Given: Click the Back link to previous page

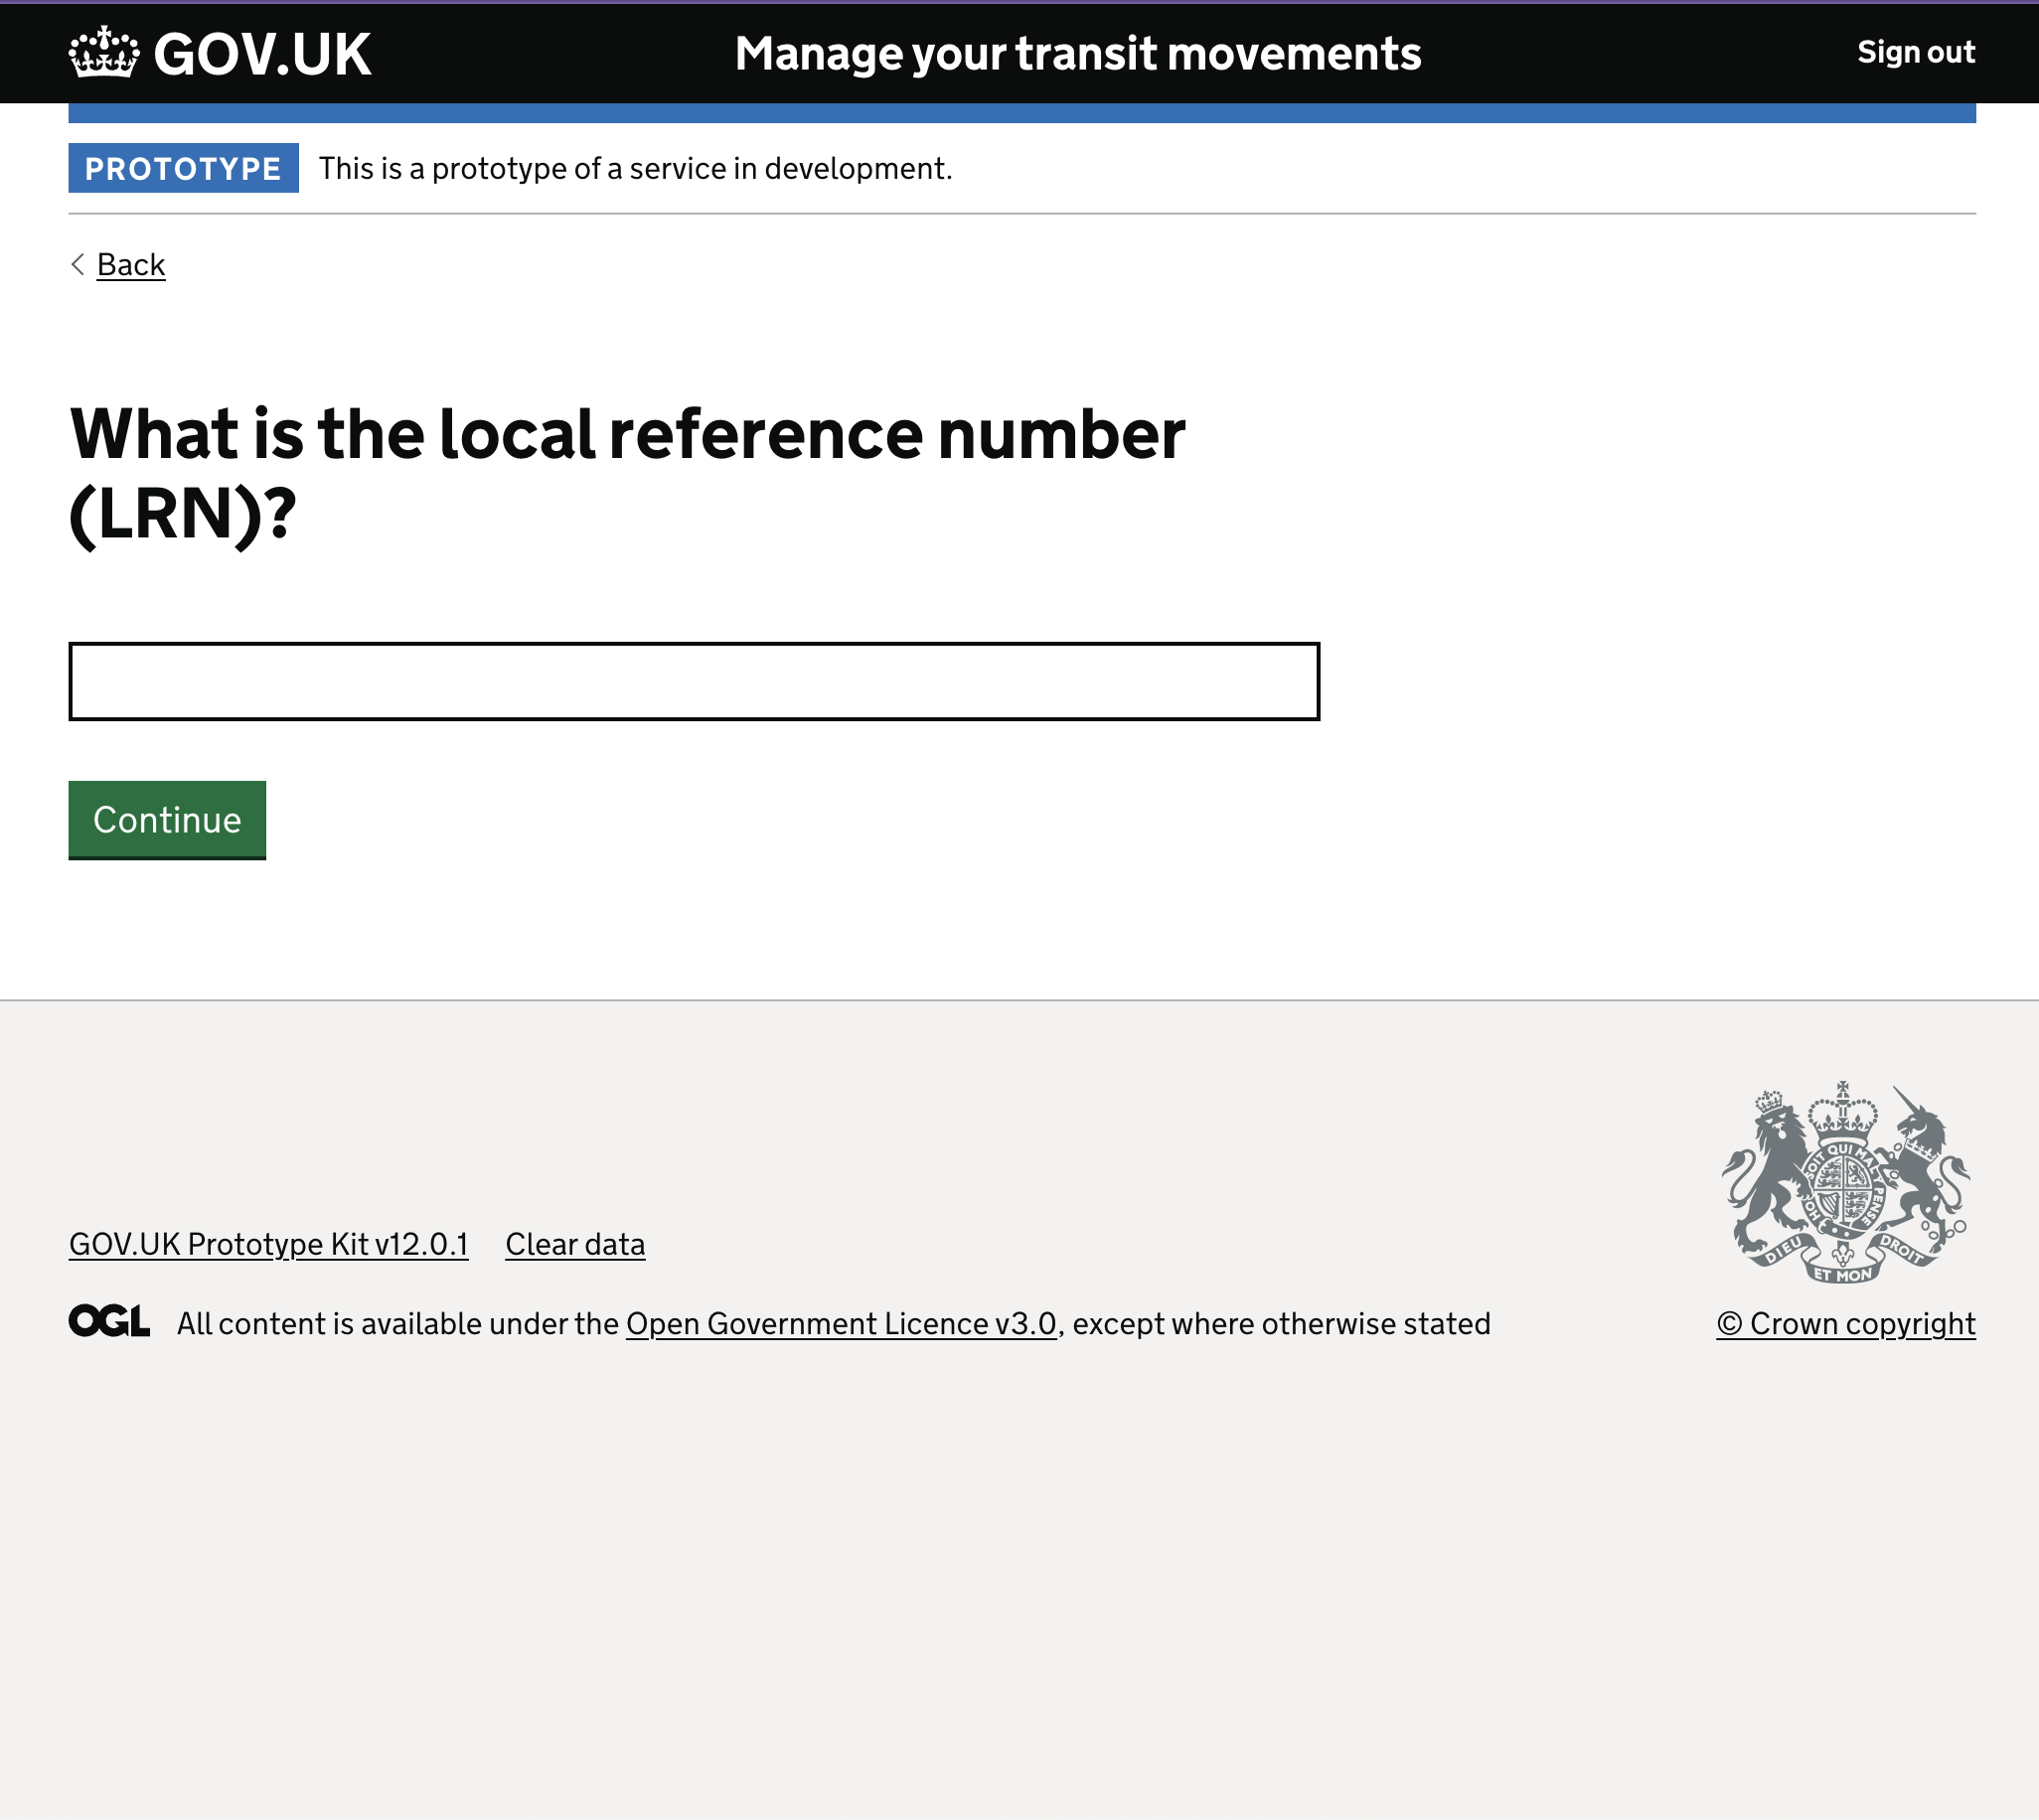Looking at the screenshot, I should [x=132, y=263].
